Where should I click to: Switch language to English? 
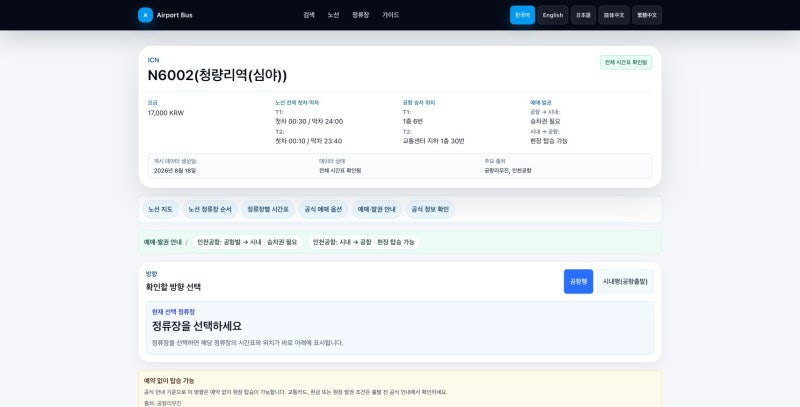coord(553,15)
